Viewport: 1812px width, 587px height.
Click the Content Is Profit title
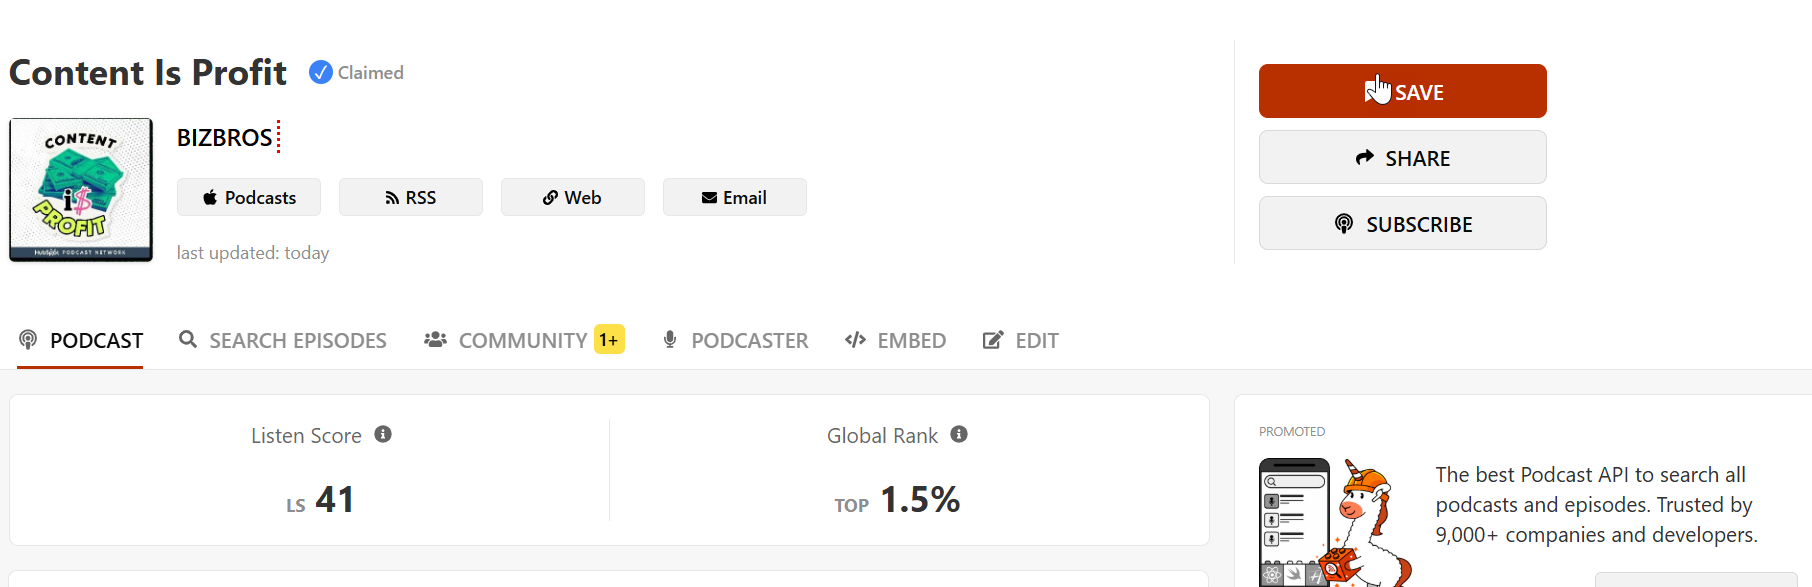[148, 72]
